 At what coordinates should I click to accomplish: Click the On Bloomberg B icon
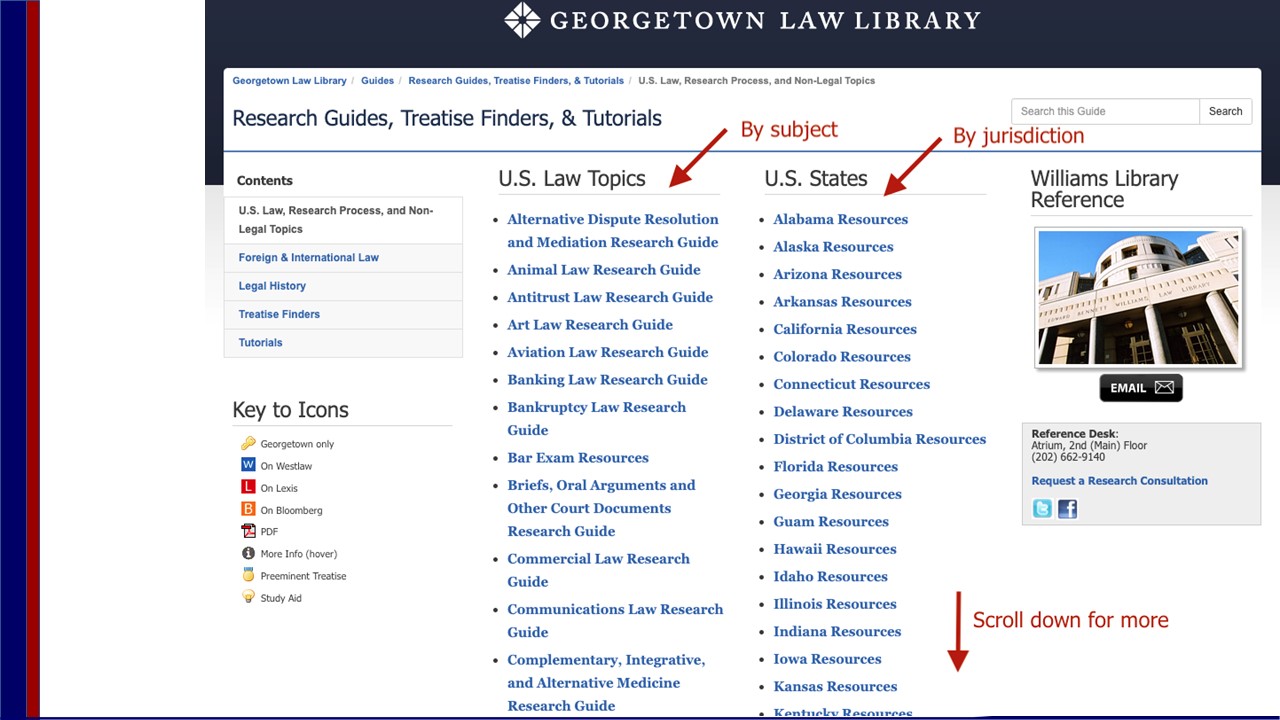[248, 509]
